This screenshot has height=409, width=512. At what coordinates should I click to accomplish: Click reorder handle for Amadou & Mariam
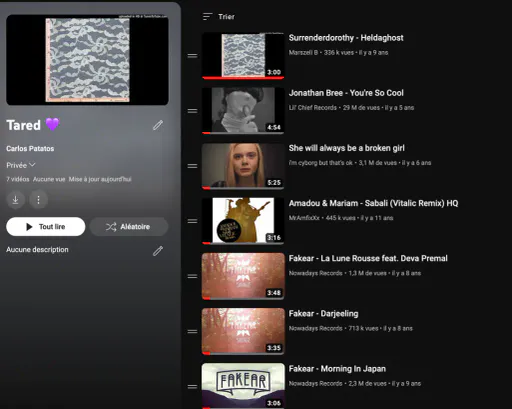point(192,221)
